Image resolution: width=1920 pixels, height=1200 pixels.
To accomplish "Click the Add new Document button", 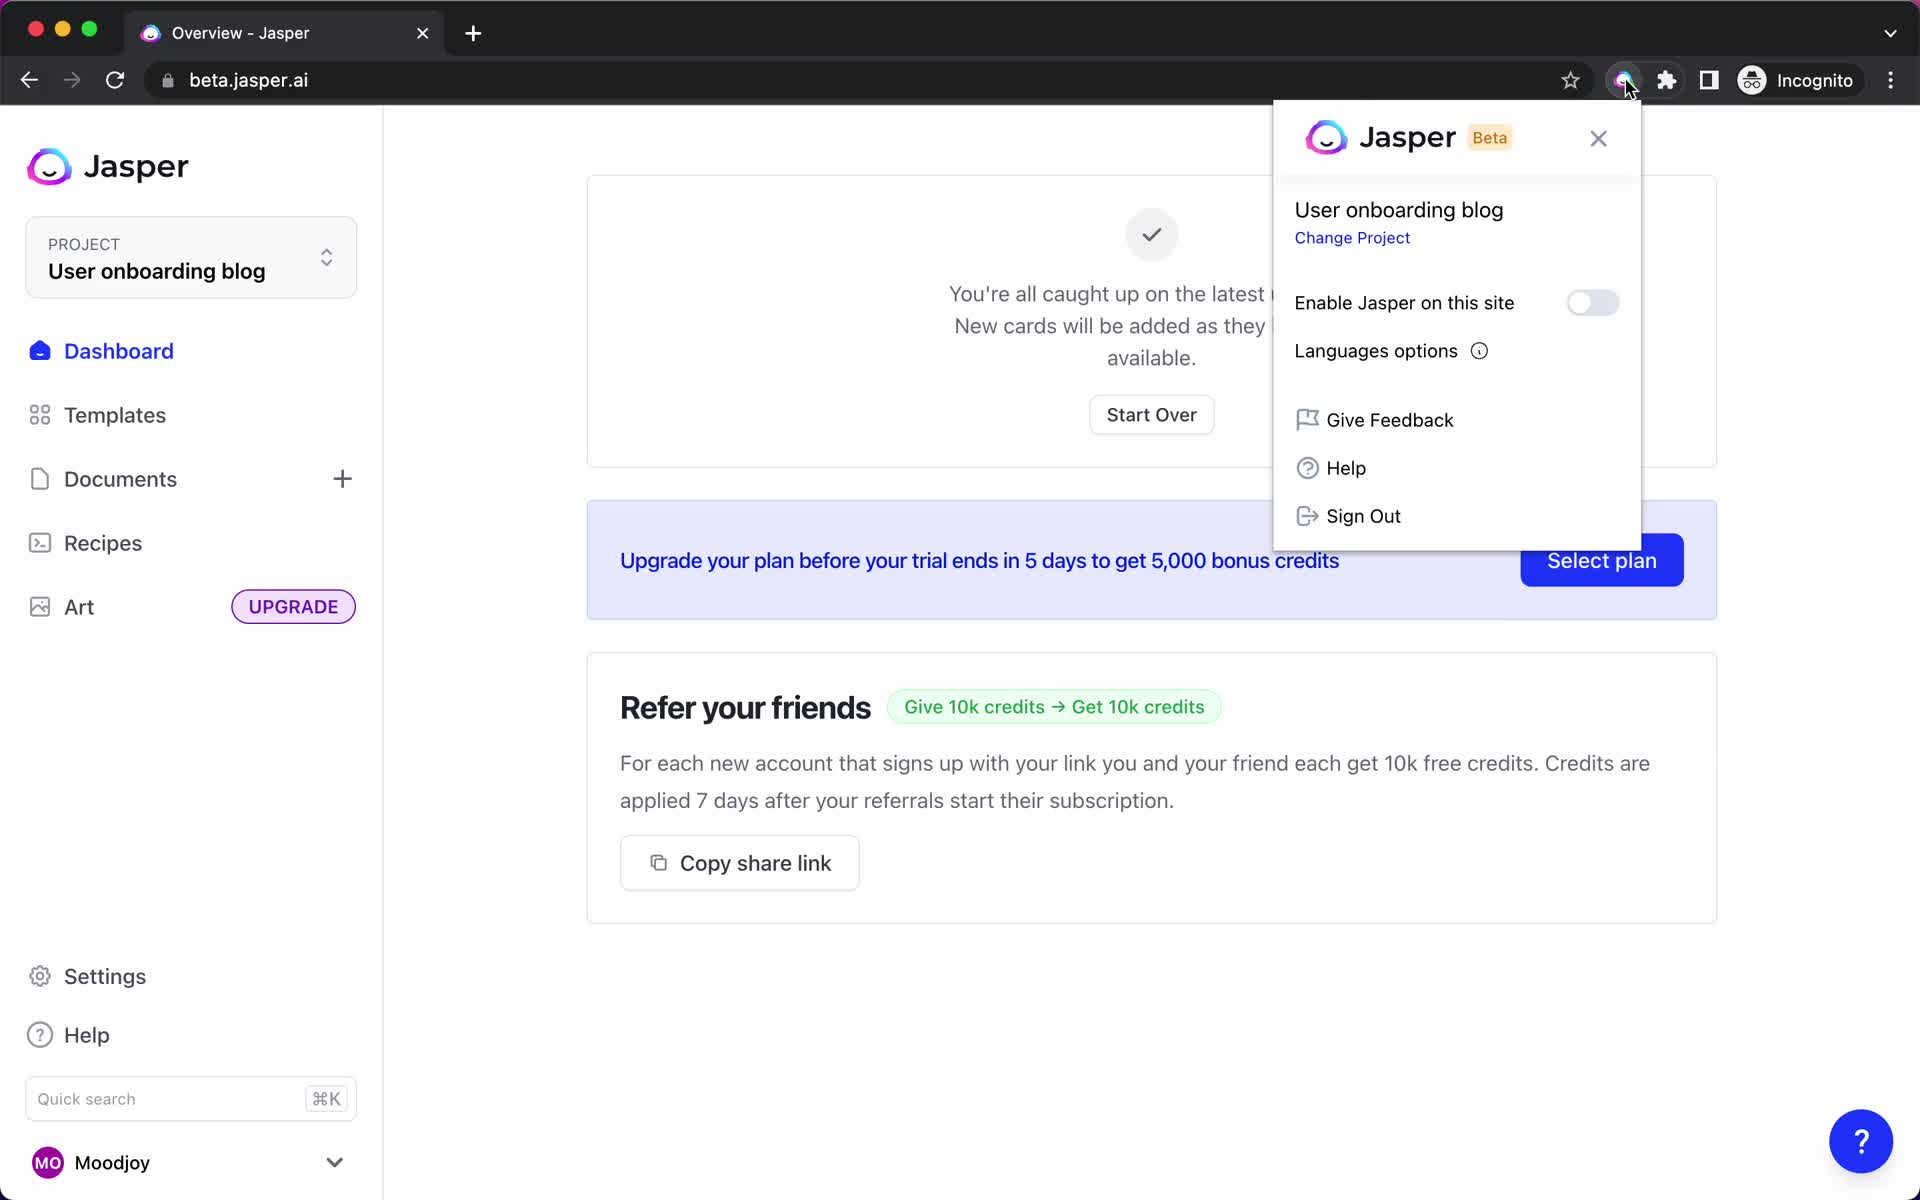I will pyautogui.click(x=343, y=478).
